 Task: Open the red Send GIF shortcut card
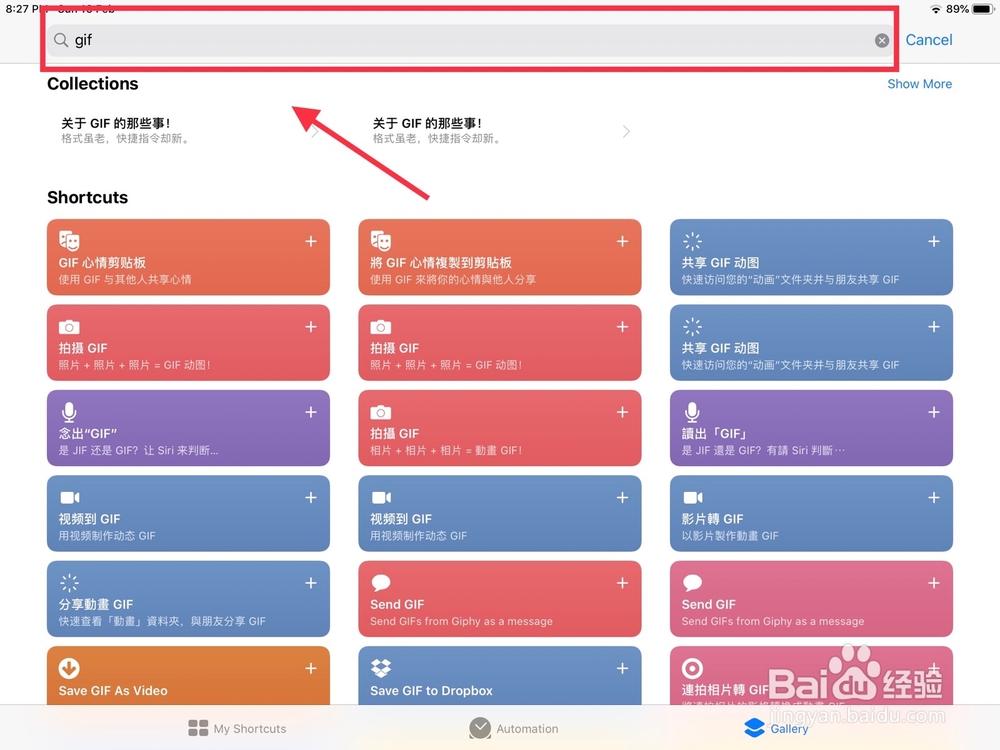click(499, 598)
